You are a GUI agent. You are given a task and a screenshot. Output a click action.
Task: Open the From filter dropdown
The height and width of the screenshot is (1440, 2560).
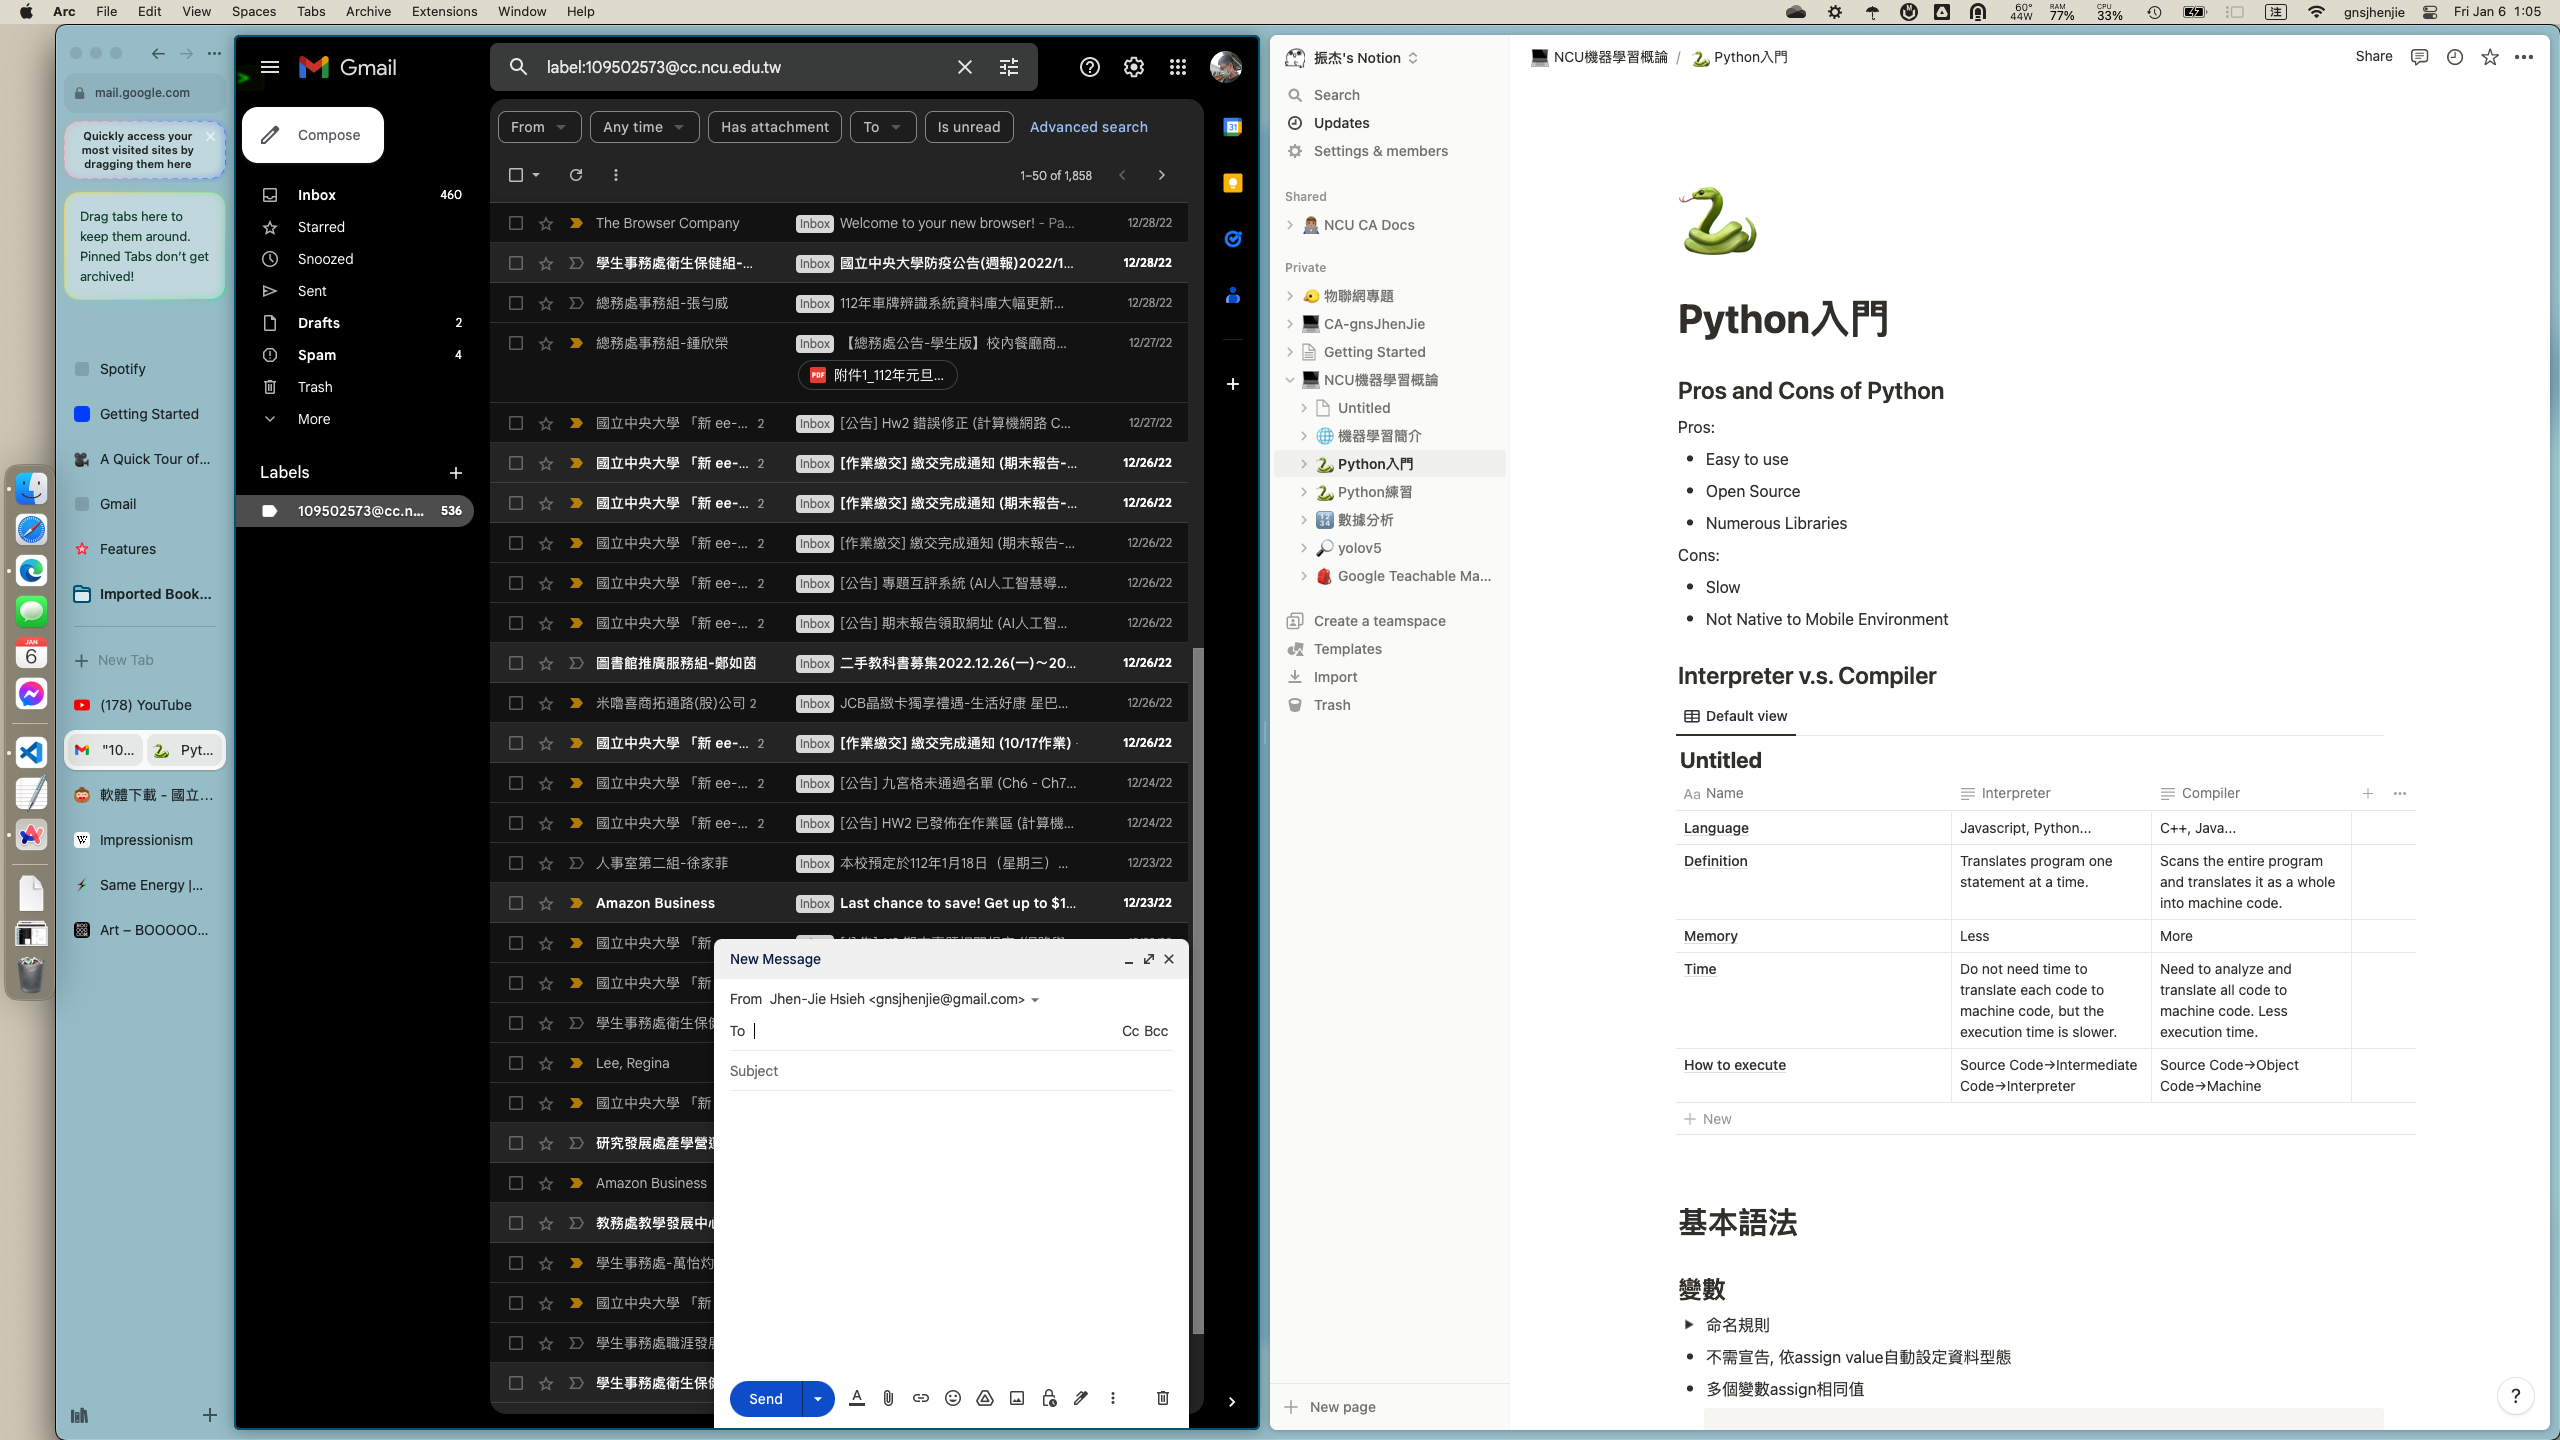tap(538, 127)
